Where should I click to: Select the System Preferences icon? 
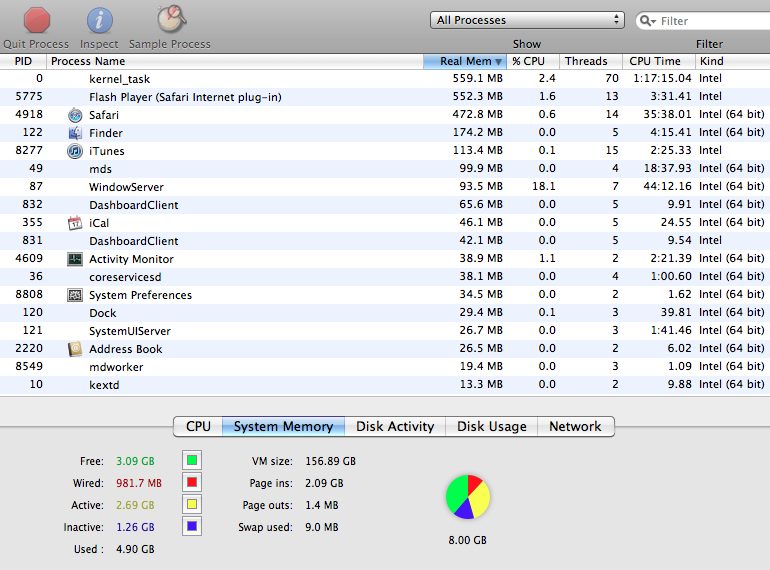pyautogui.click(x=75, y=295)
